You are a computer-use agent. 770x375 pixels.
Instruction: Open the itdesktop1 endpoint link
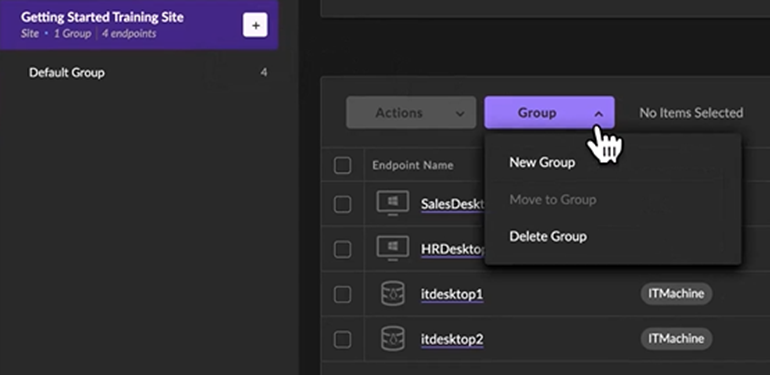click(x=452, y=294)
